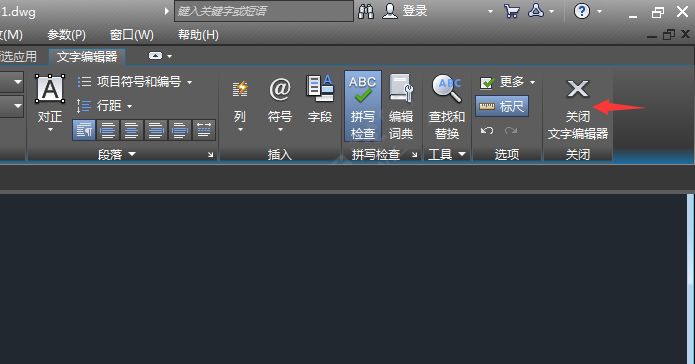Open Bullets and Numbering (项目符号和编号) menu
Image resolution: width=695 pixels, height=364 pixels.
tap(135, 82)
